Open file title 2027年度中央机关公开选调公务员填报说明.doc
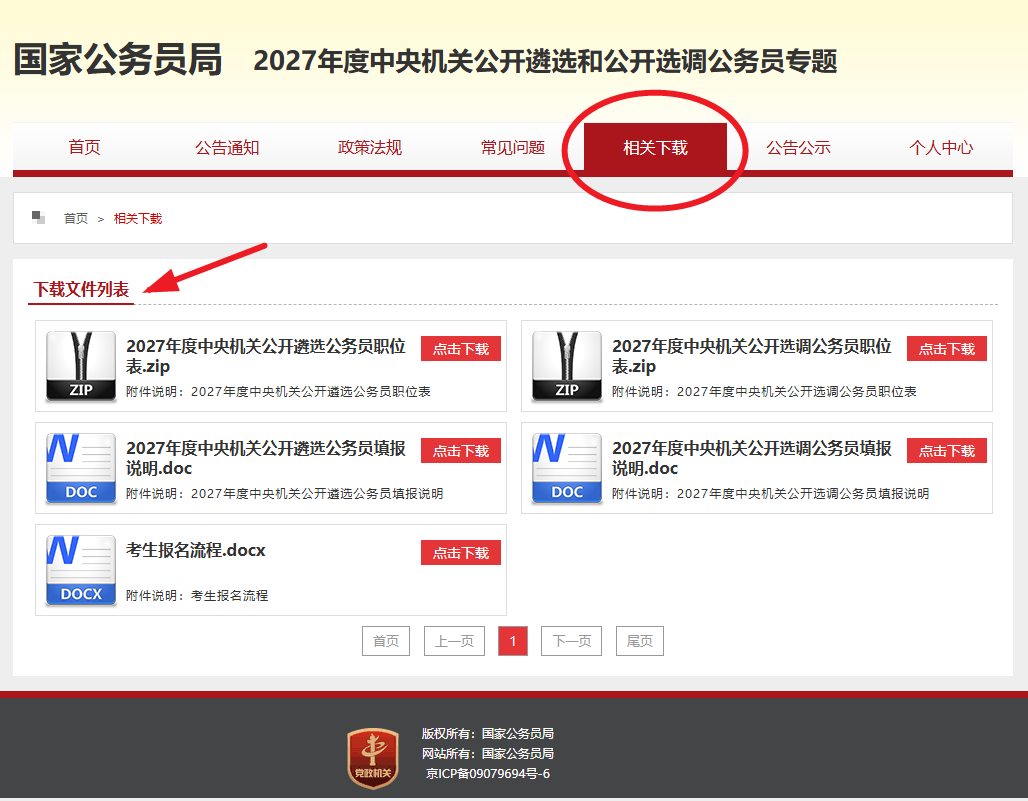Screen dimensions: 1028x801 (x=751, y=458)
